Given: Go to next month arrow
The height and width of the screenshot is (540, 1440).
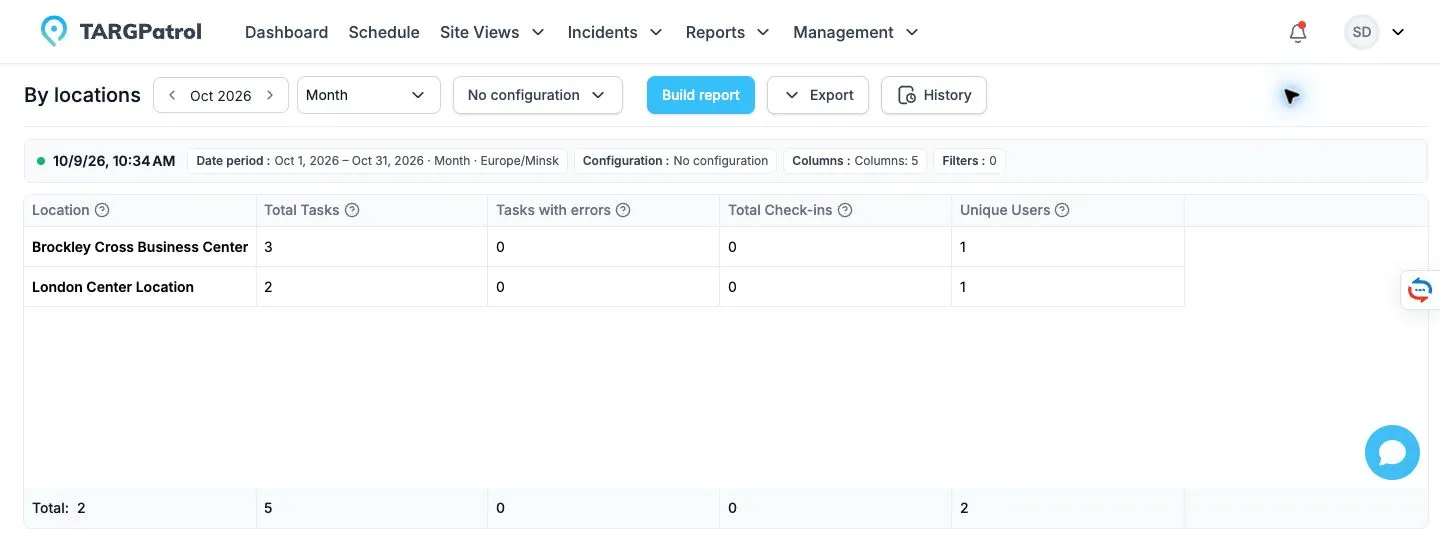Looking at the screenshot, I should [270, 95].
